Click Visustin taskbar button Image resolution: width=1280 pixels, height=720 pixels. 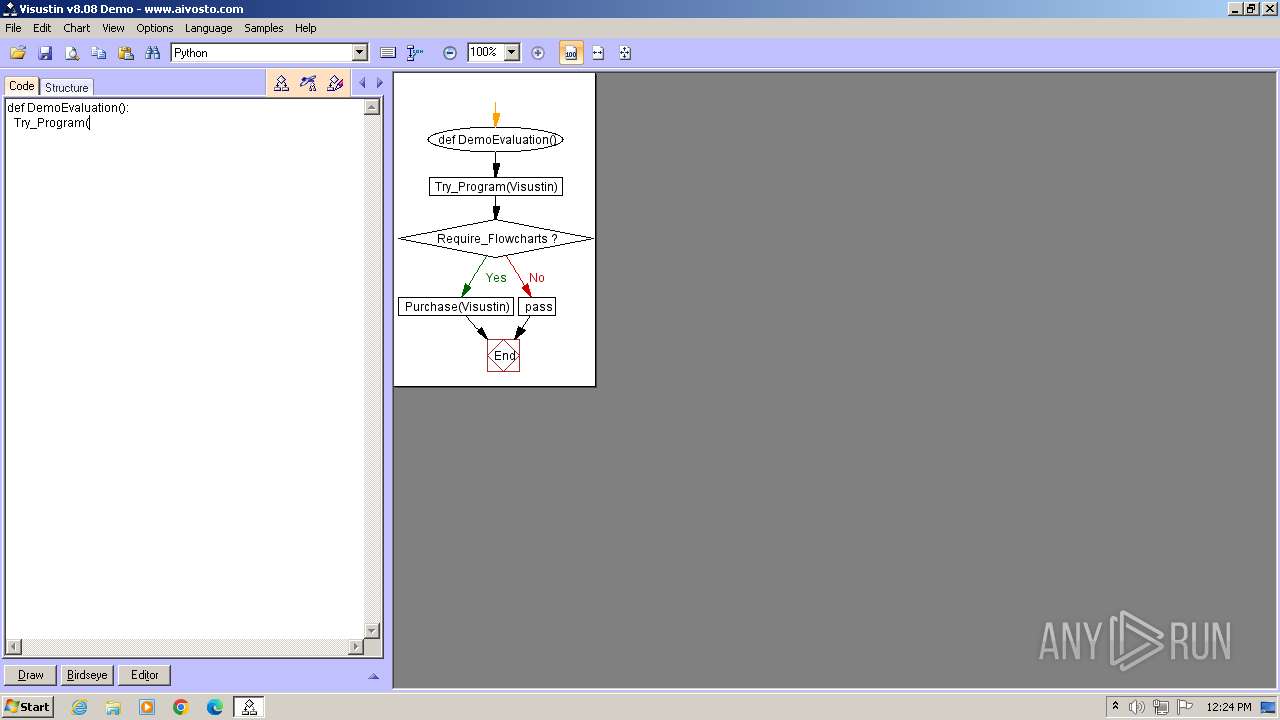click(x=249, y=707)
